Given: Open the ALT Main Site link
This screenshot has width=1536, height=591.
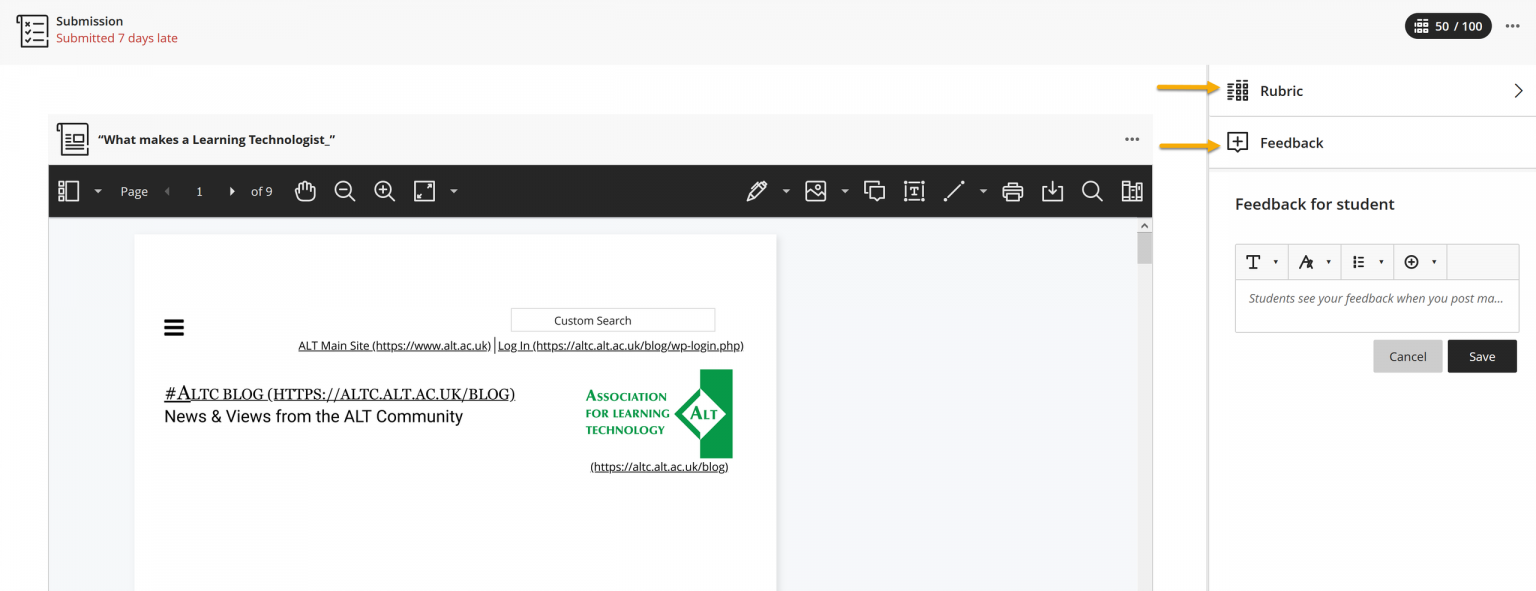Looking at the screenshot, I should point(394,346).
